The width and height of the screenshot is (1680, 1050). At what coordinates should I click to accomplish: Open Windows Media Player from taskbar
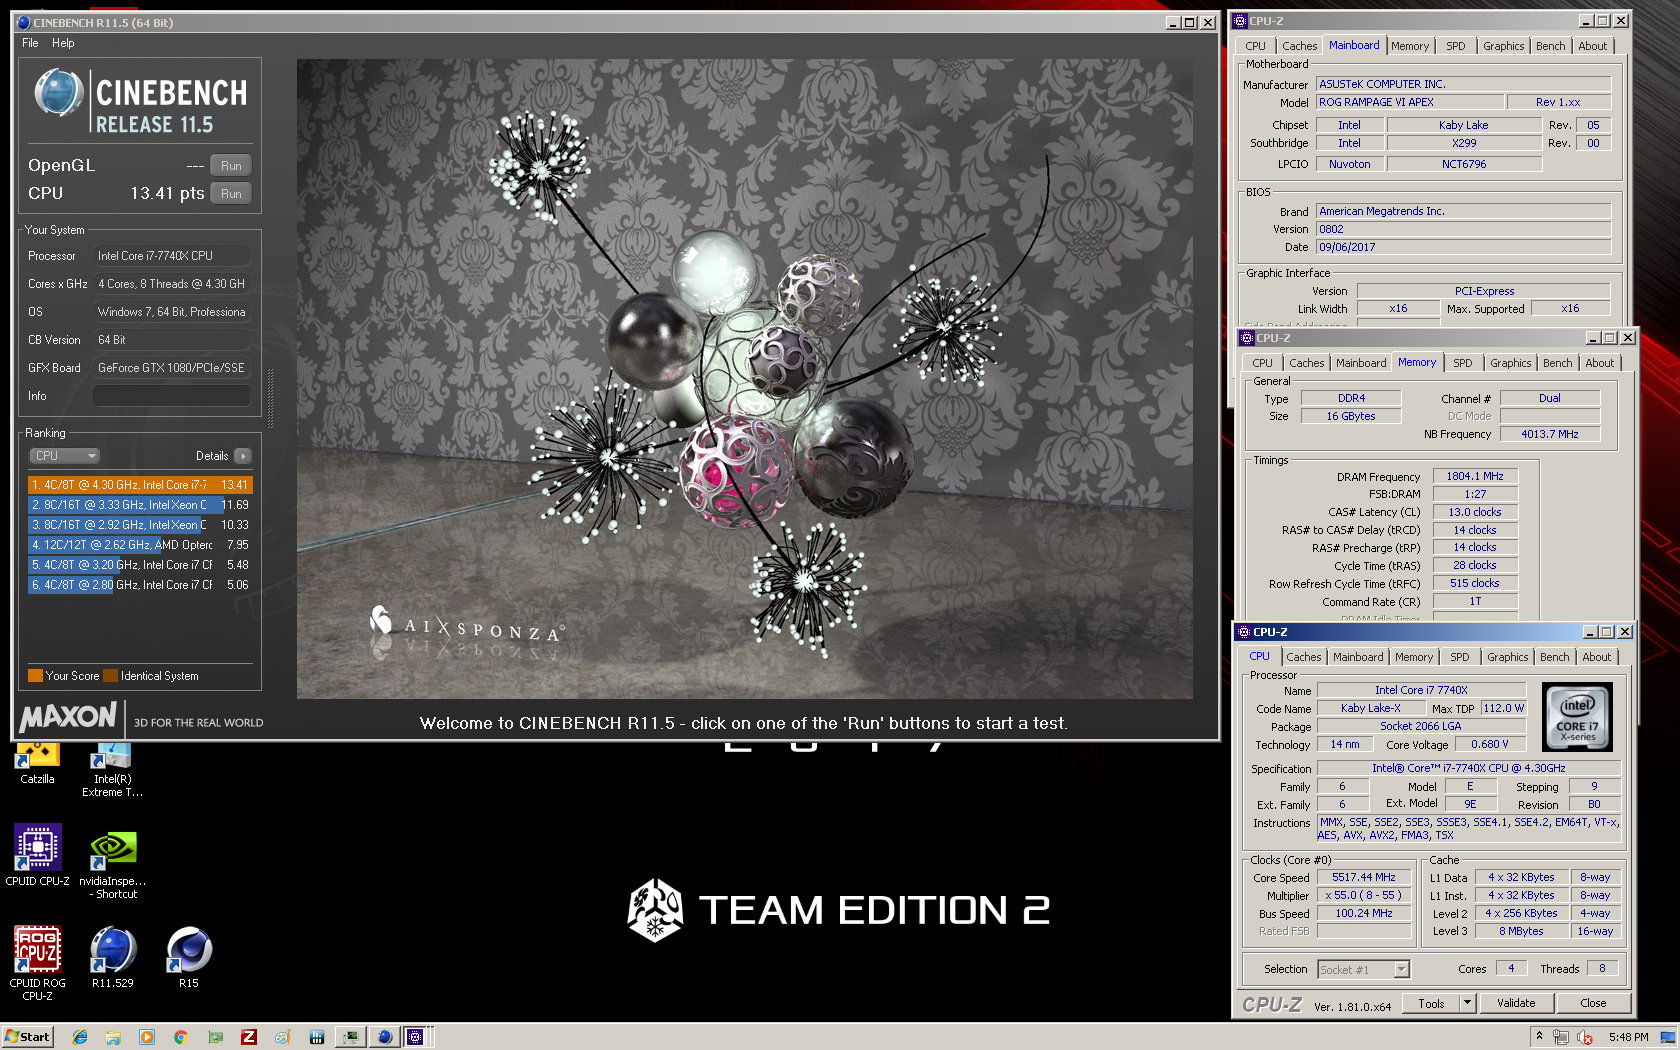click(x=147, y=1037)
